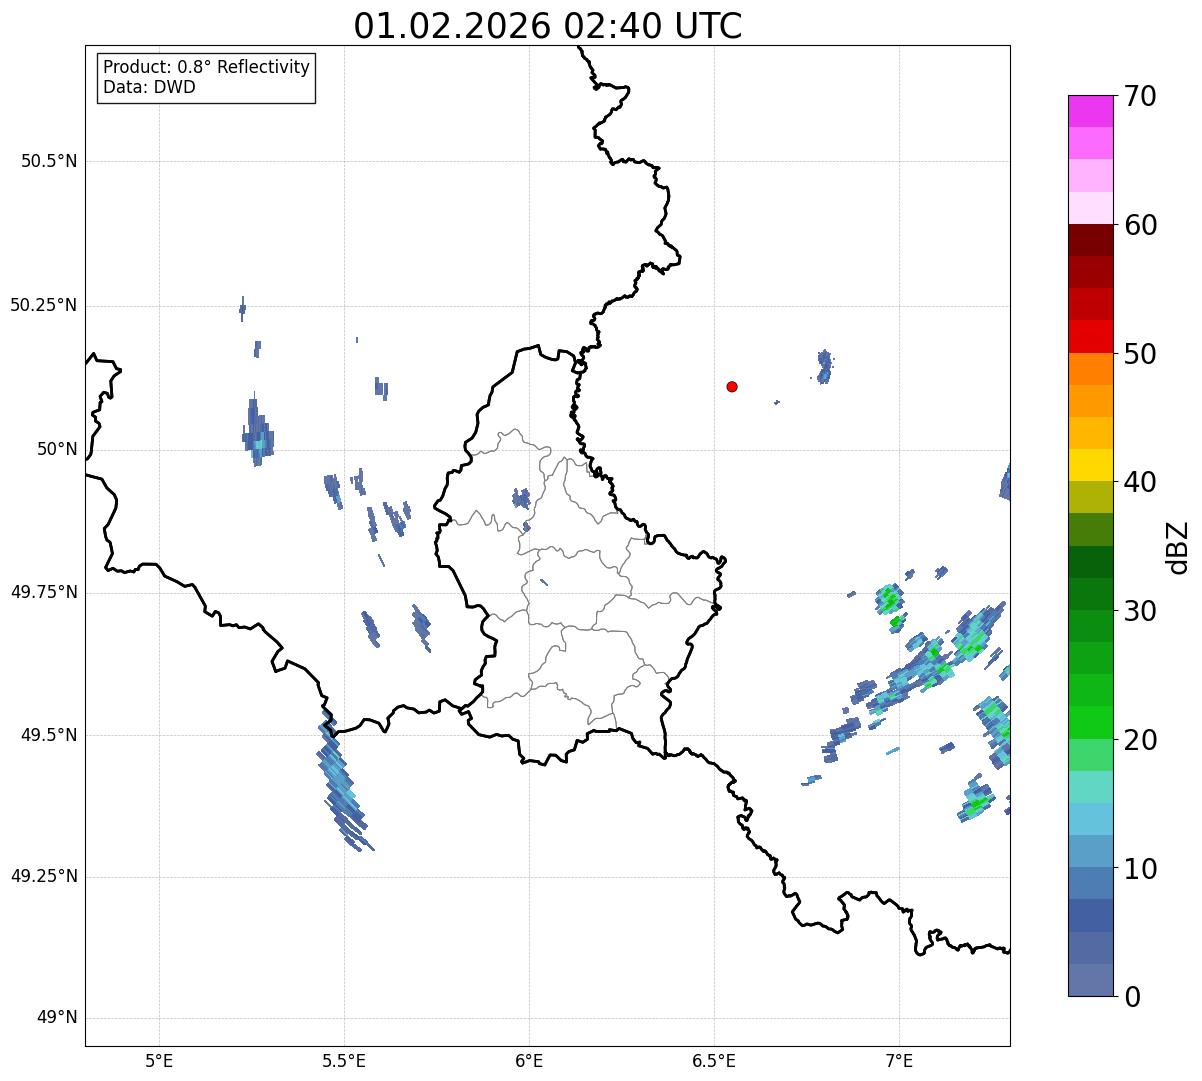This screenshot has width=1202, height=1081.
Task: Click the bright red colorbar band near 50
Action: click(1091, 336)
